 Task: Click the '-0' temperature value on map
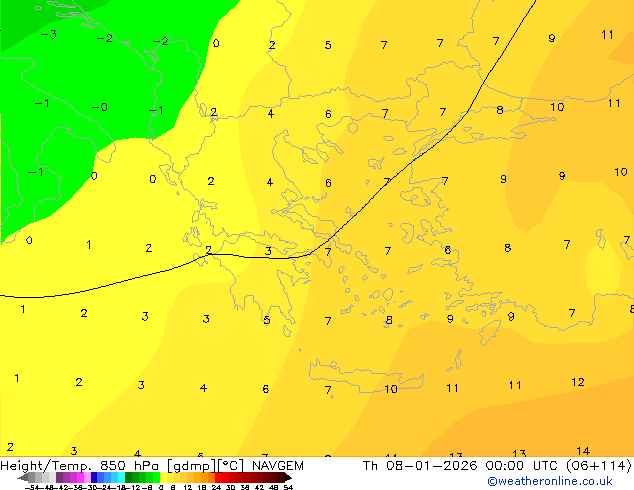click(99, 107)
